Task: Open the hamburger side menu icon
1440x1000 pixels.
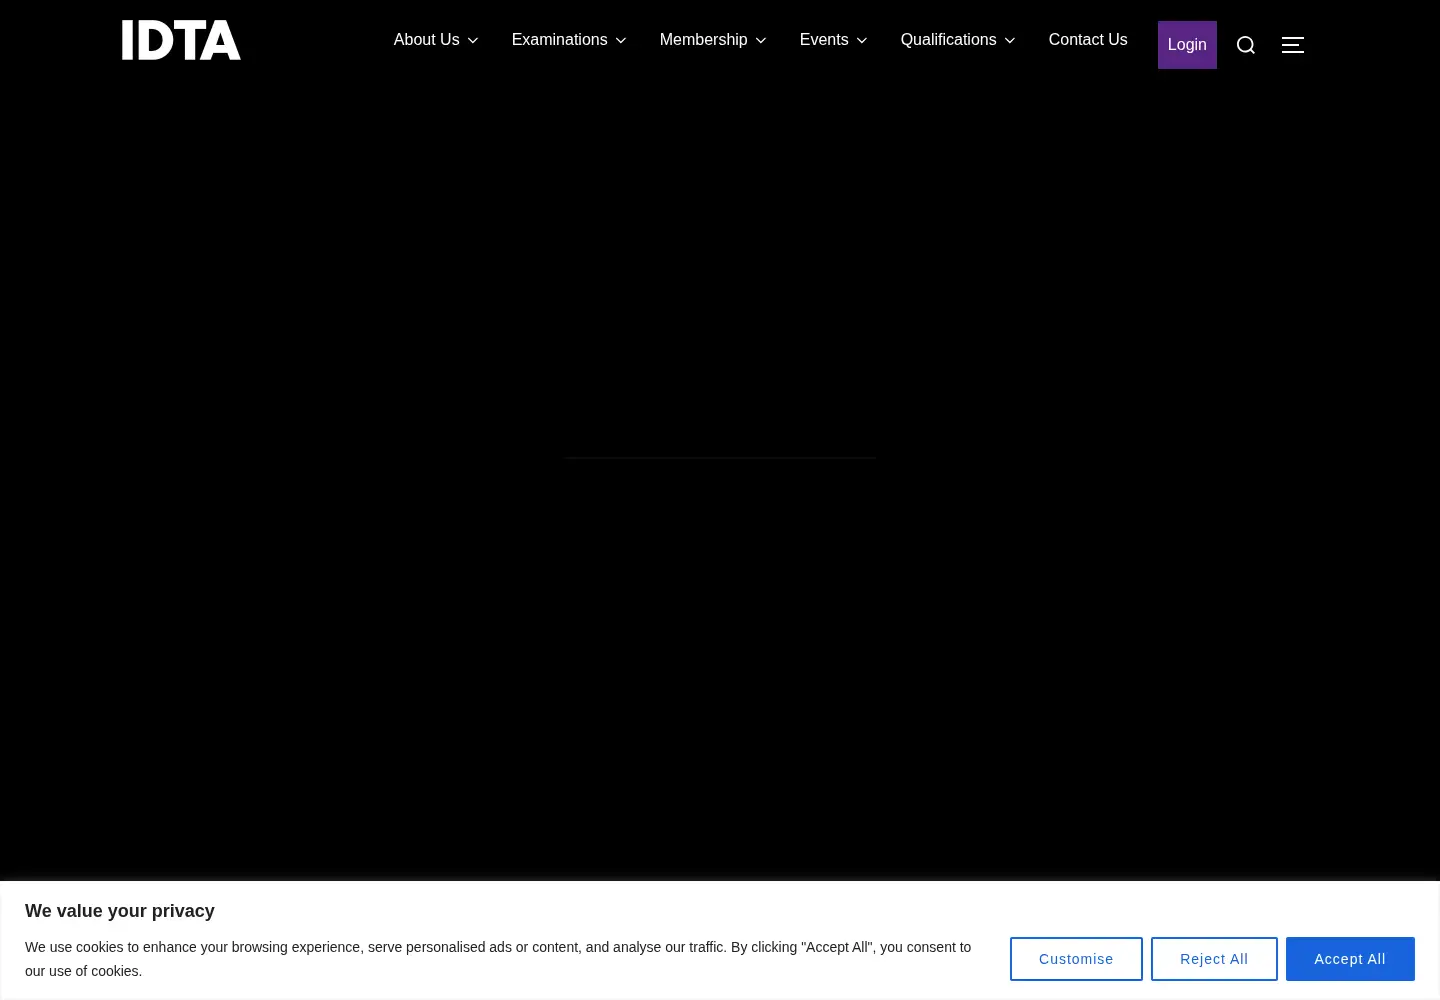Action: tap(1292, 45)
